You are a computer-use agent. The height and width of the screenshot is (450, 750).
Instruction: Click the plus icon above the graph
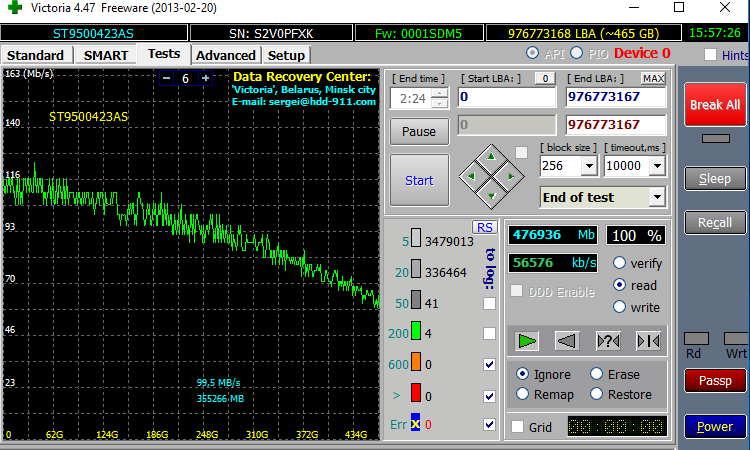pos(205,78)
